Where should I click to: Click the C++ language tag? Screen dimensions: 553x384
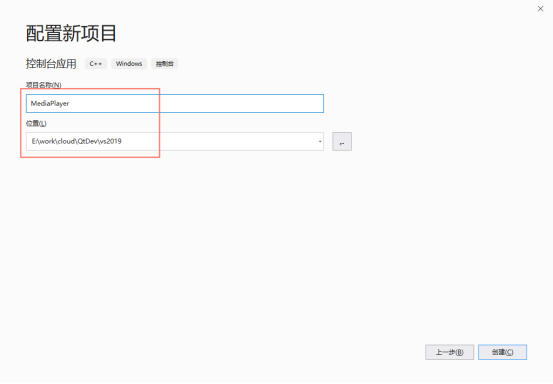(x=96, y=64)
